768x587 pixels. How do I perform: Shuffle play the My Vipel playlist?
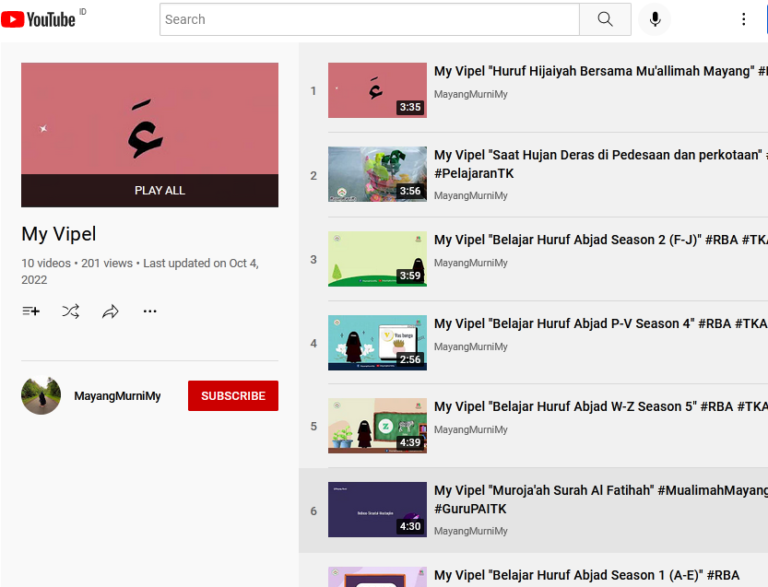click(70, 311)
